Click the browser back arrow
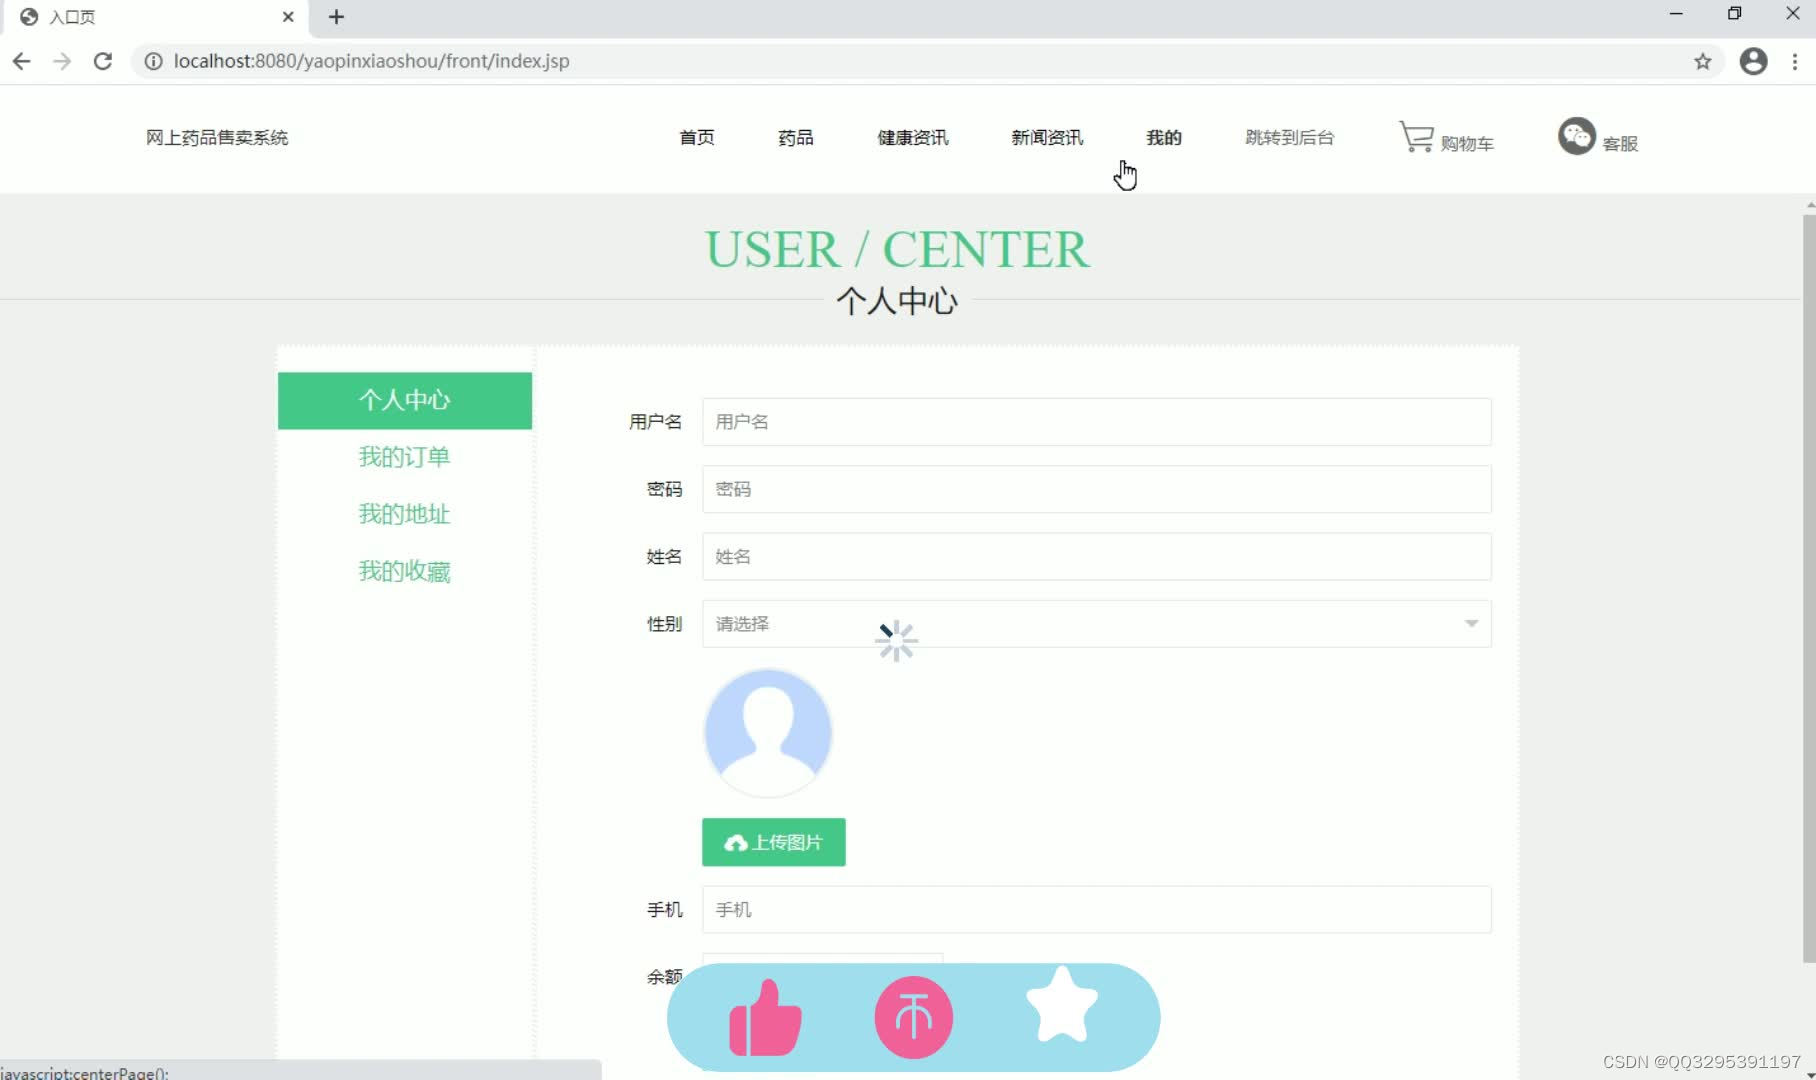Screen dimensions: 1816x1080 coord(22,61)
